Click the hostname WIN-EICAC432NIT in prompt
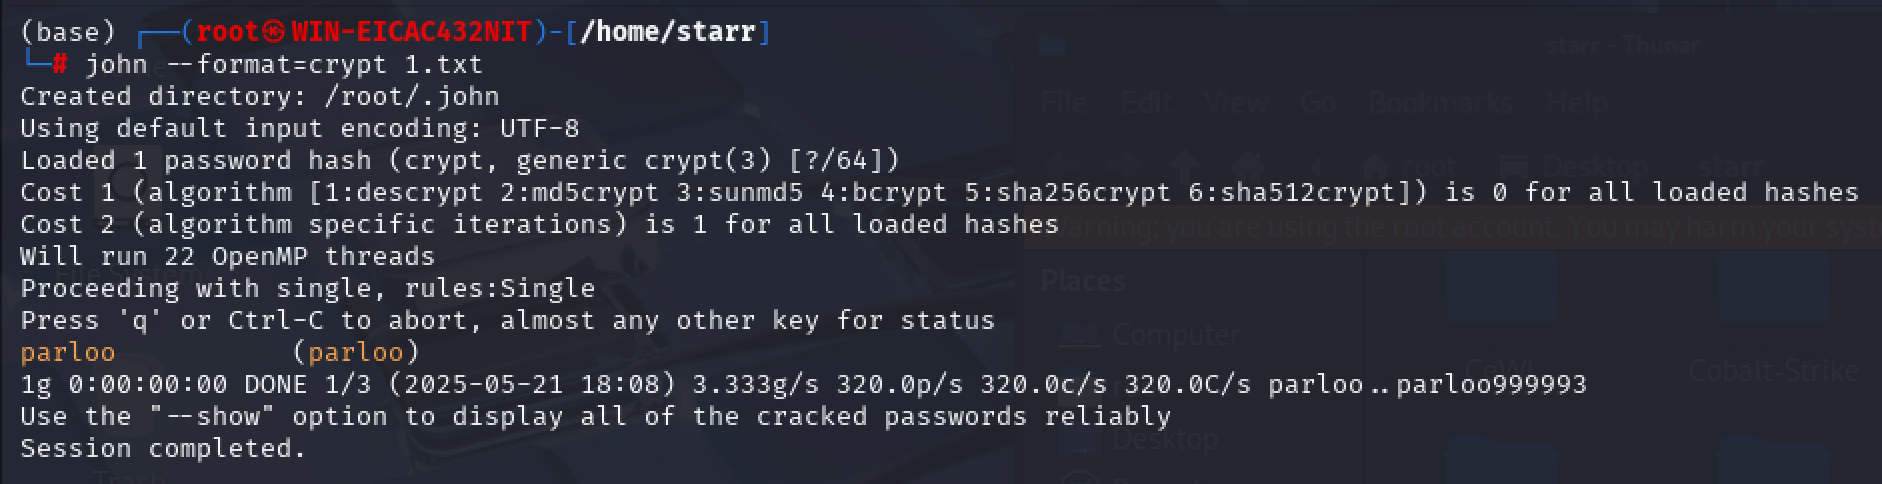Viewport: 1882px width, 484px height. (x=411, y=32)
